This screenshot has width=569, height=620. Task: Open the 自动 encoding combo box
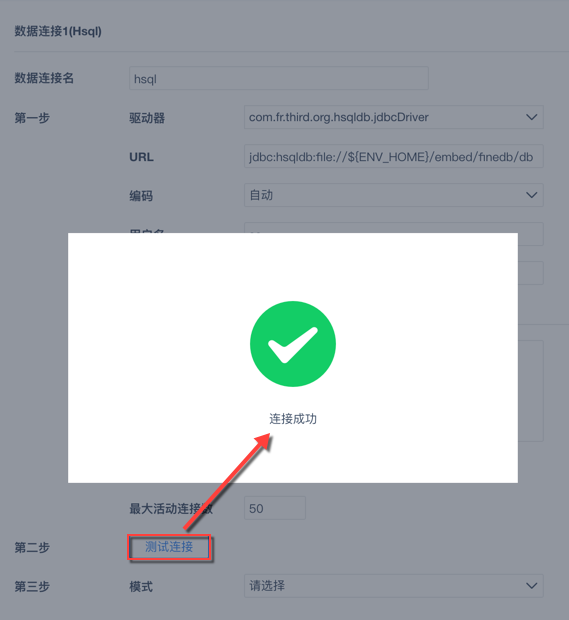pos(394,195)
